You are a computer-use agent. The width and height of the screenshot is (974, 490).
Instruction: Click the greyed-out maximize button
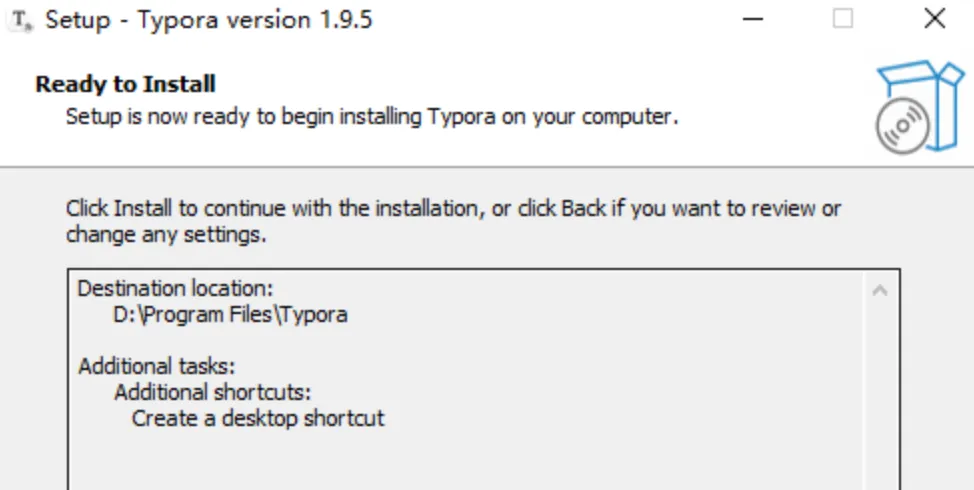(843, 19)
